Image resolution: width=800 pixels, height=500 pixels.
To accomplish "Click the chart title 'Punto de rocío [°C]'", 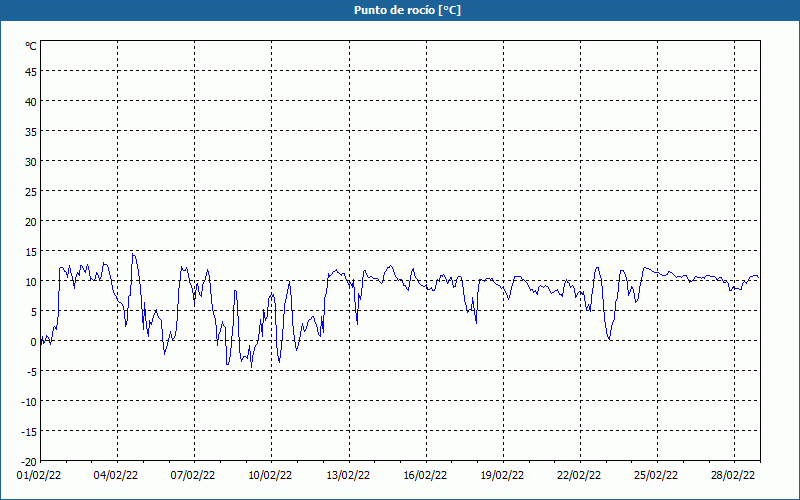I will 407,10.
